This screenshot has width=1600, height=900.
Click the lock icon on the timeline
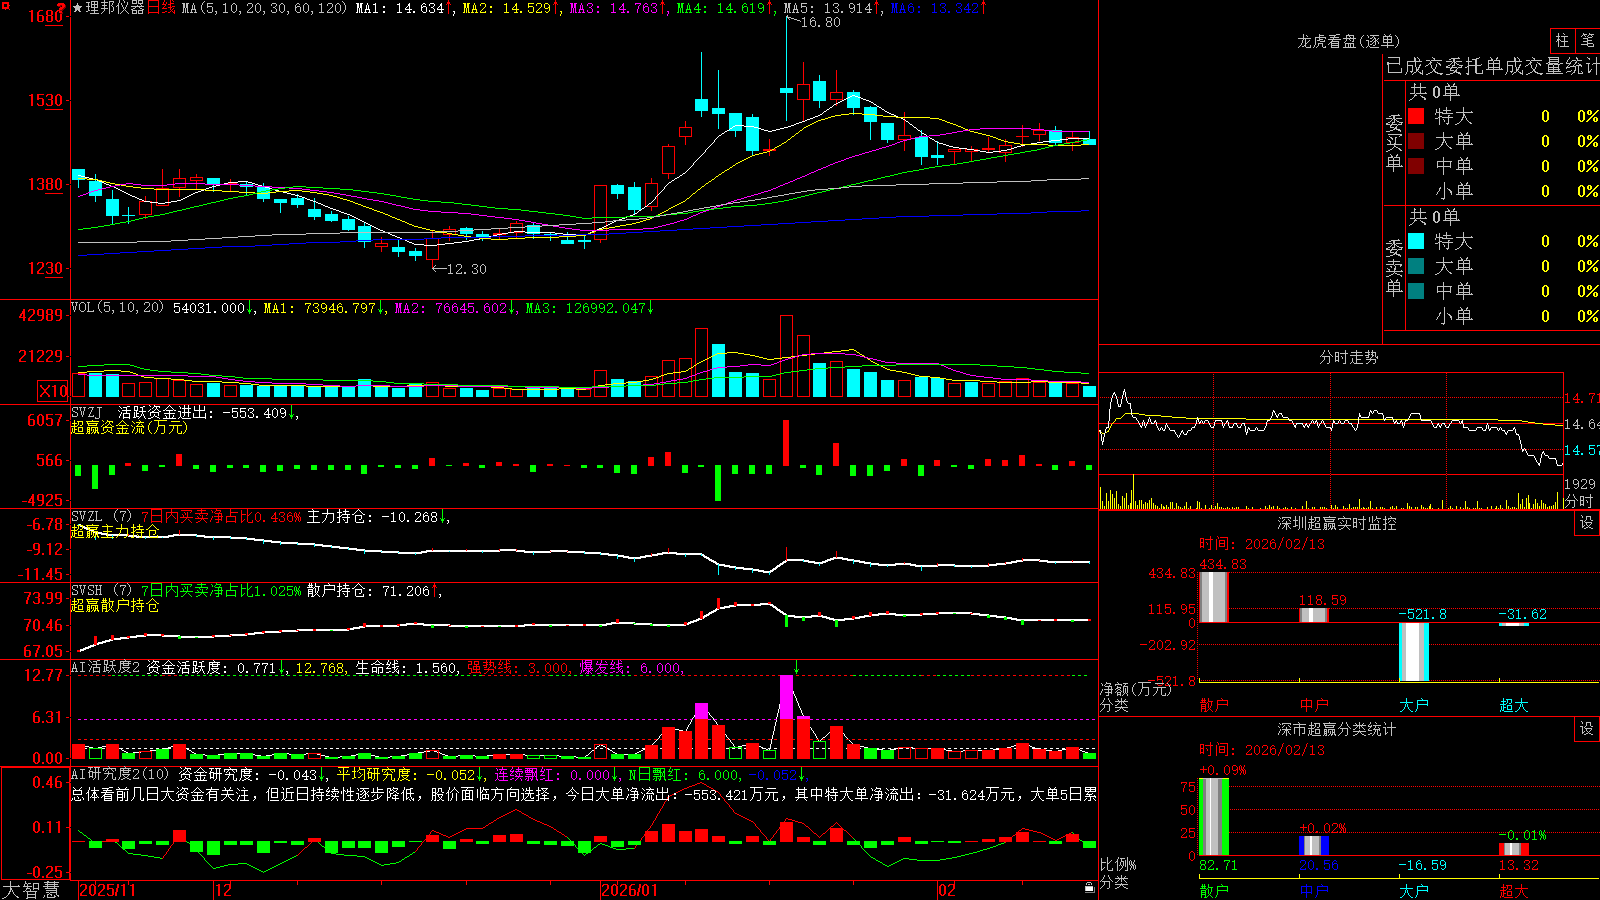pyautogui.click(x=1090, y=887)
